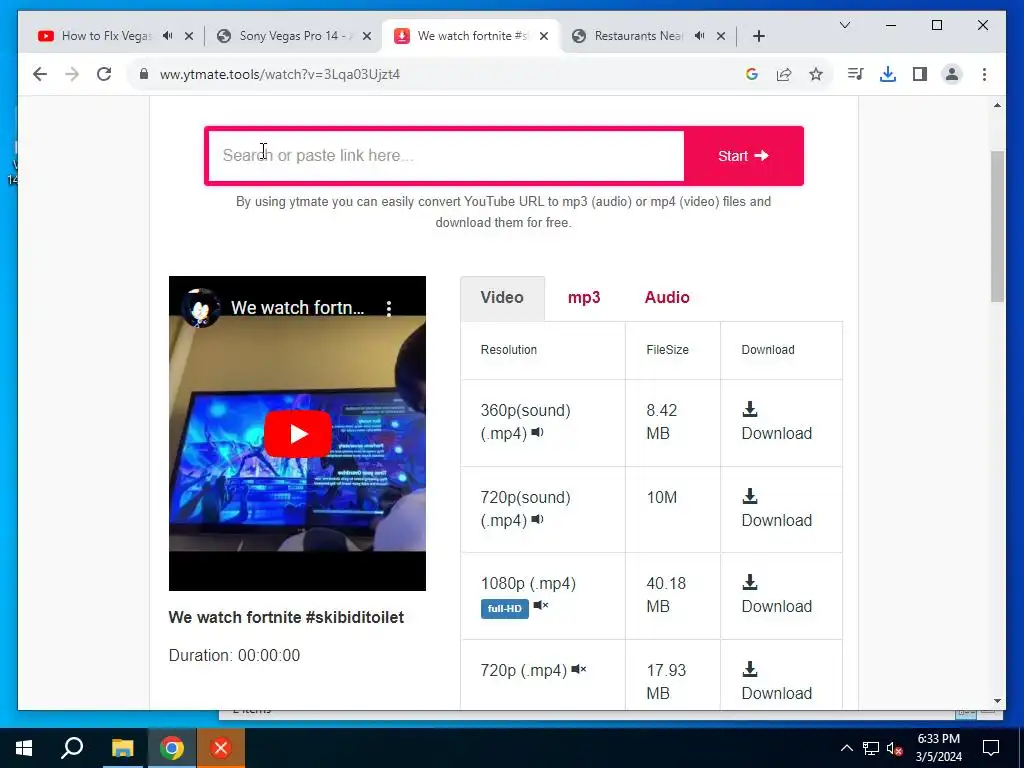Screen dimensions: 1024x768
Task: Open the Restaurants Near tab
Action: pos(637,36)
